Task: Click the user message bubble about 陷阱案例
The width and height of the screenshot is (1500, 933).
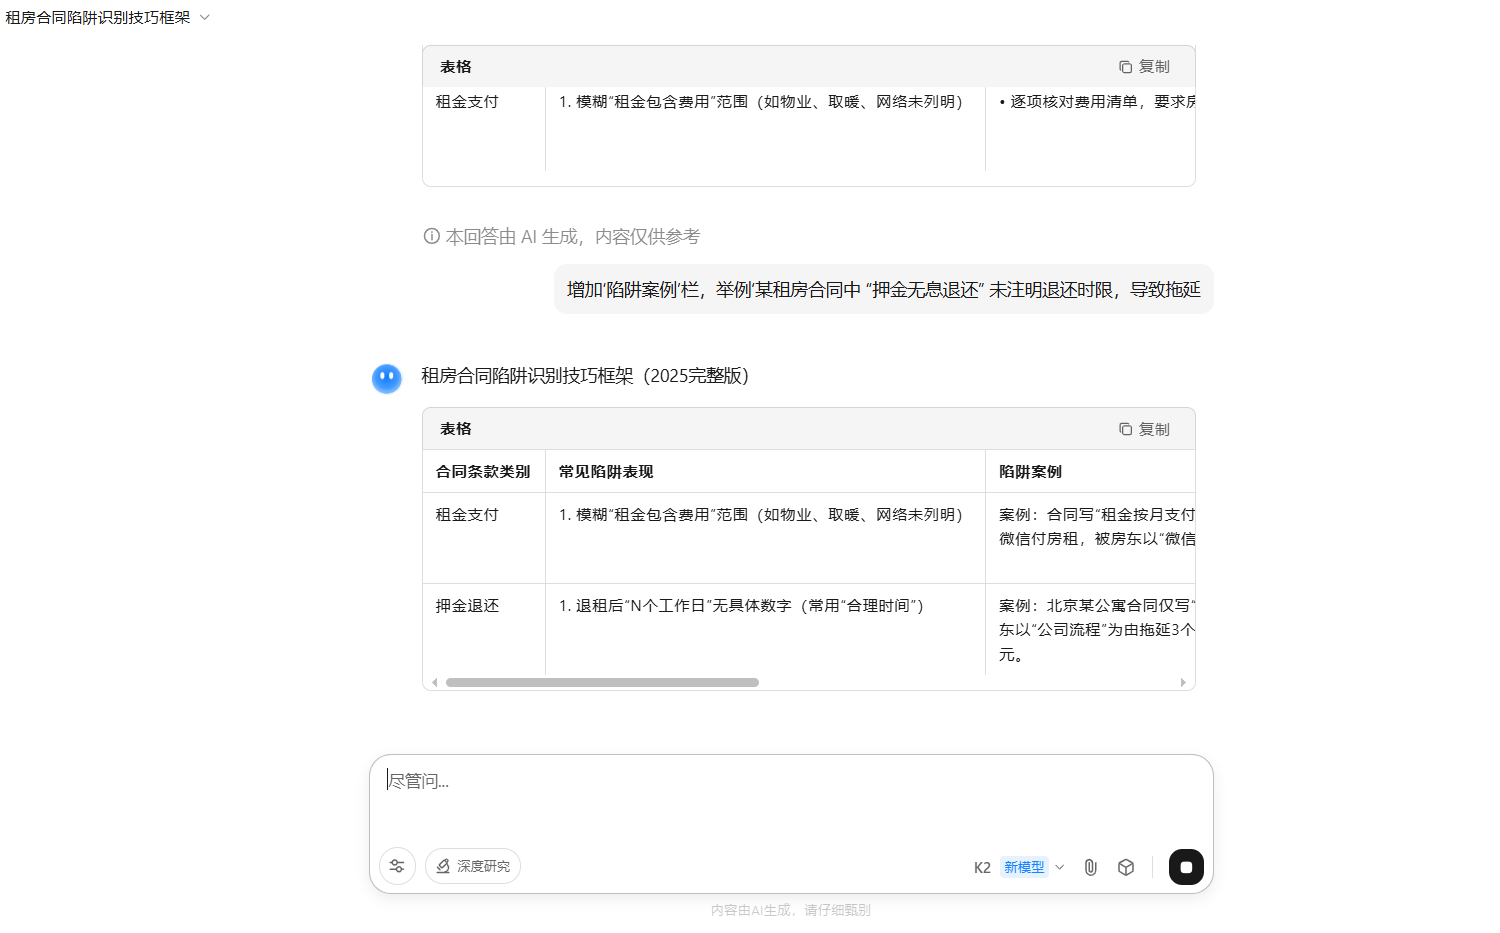Action: 883,290
